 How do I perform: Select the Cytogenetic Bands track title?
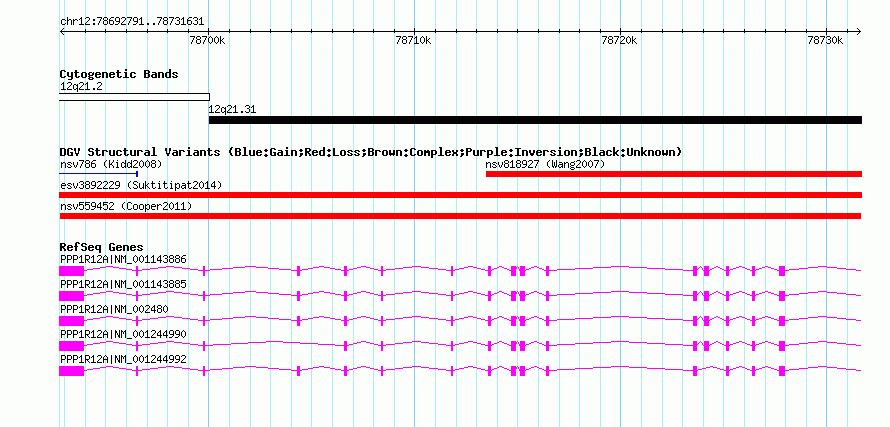coord(119,74)
